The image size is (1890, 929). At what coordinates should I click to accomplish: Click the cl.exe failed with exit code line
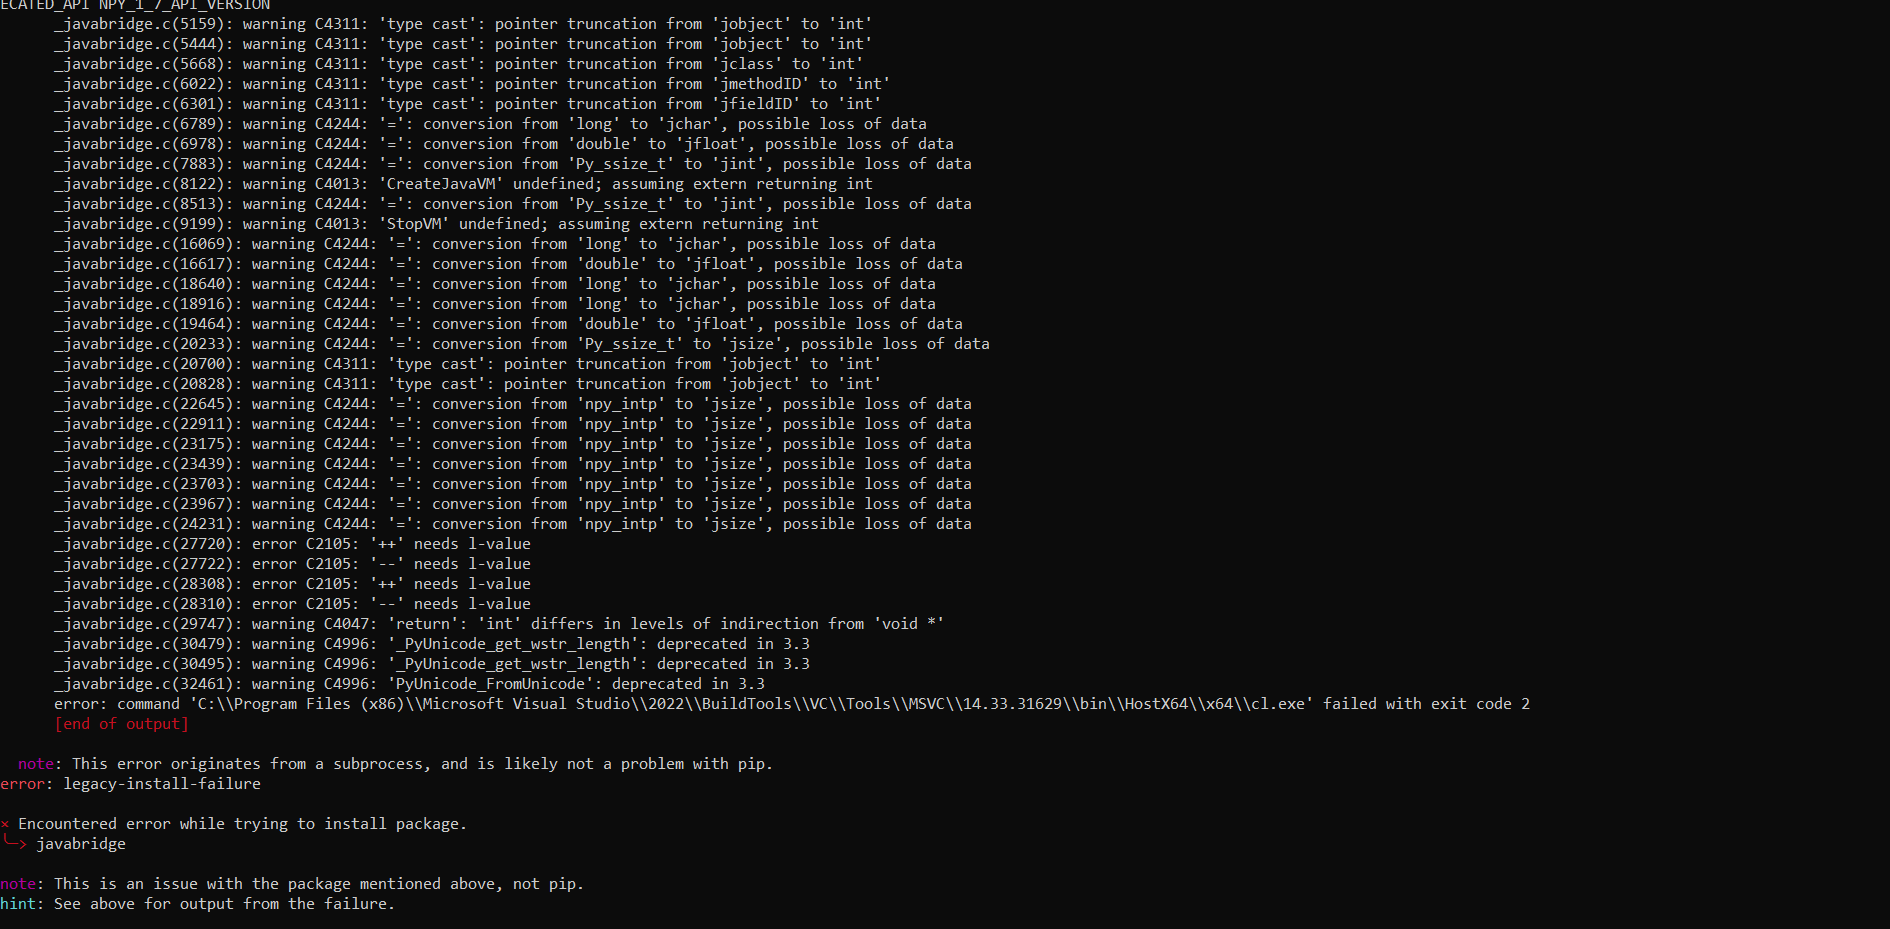(x=792, y=704)
